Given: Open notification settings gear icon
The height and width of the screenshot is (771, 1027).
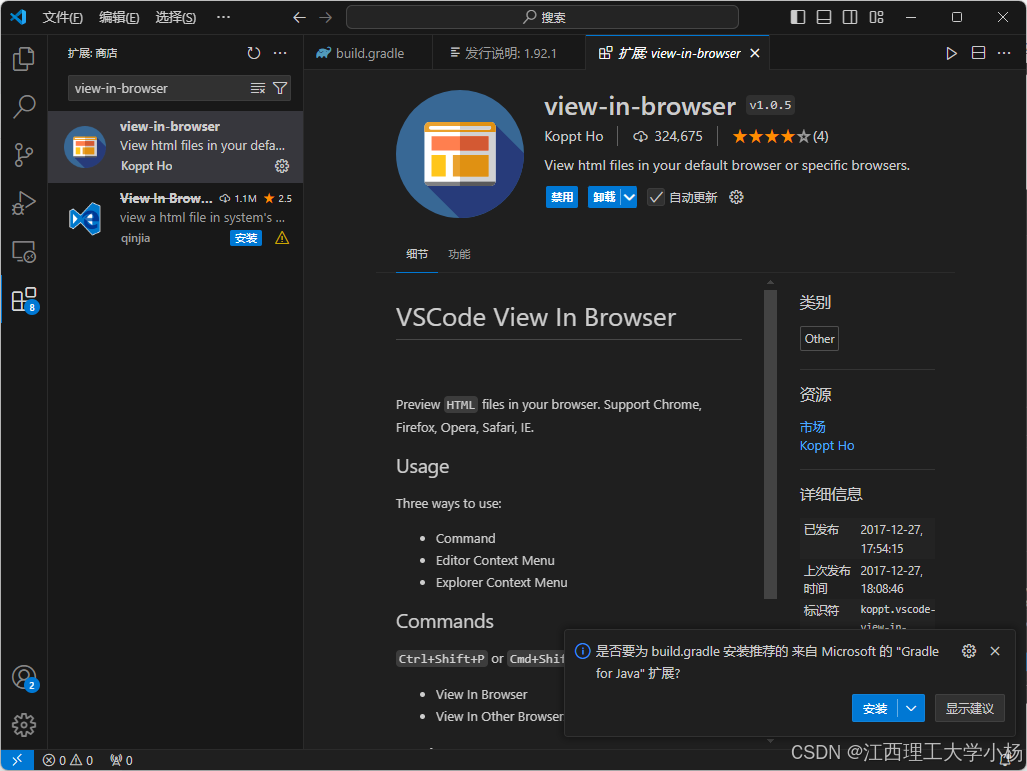Looking at the screenshot, I should click(969, 650).
